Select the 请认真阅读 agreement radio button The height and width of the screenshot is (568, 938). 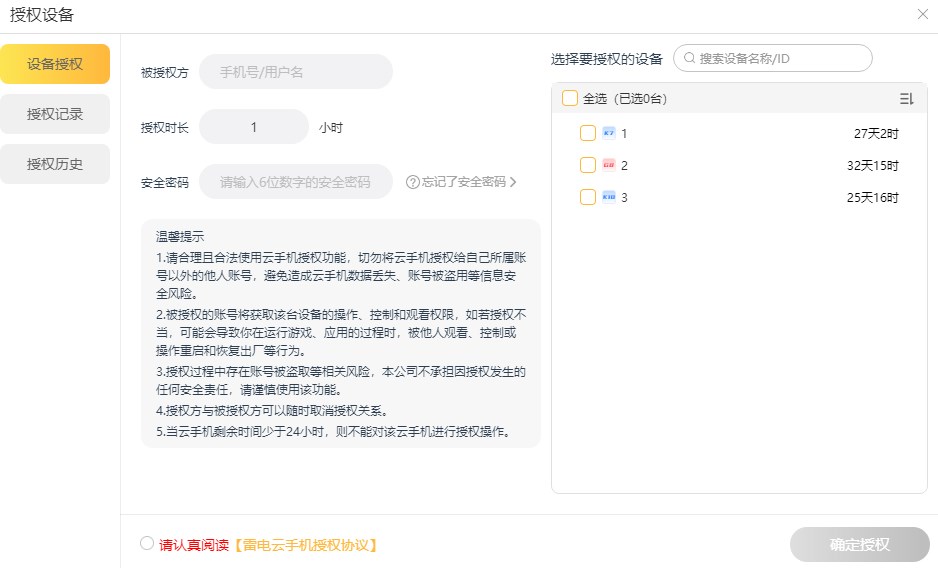147,544
